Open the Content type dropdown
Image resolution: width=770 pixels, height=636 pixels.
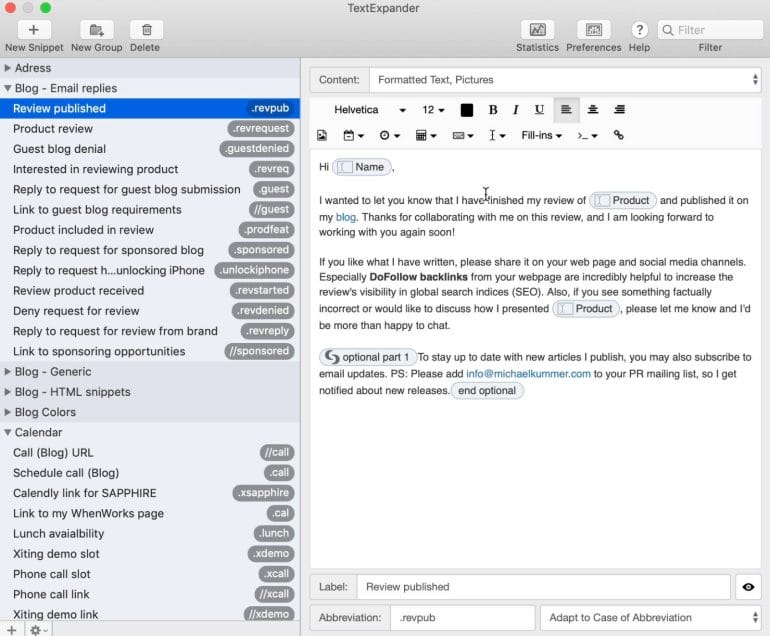565,80
